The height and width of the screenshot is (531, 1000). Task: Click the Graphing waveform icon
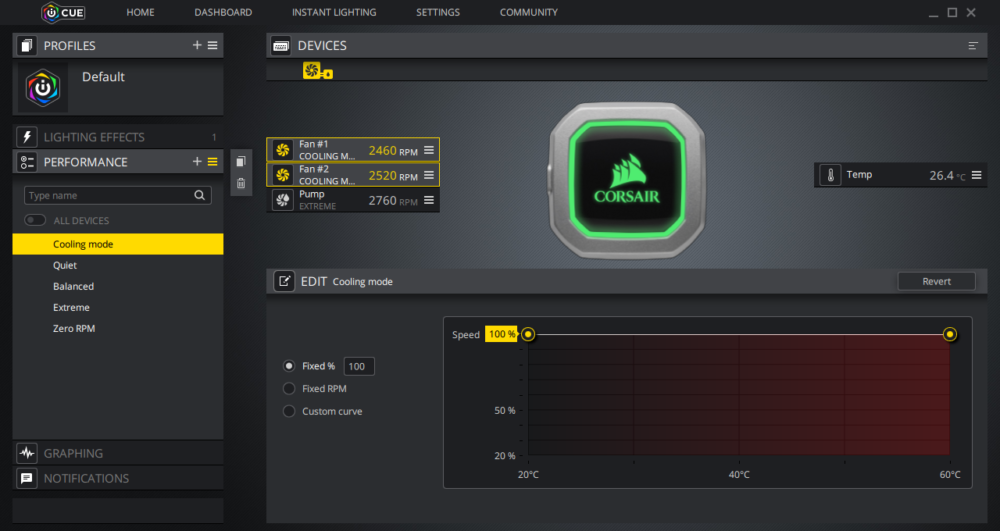pyautogui.click(x=26, y=453)
